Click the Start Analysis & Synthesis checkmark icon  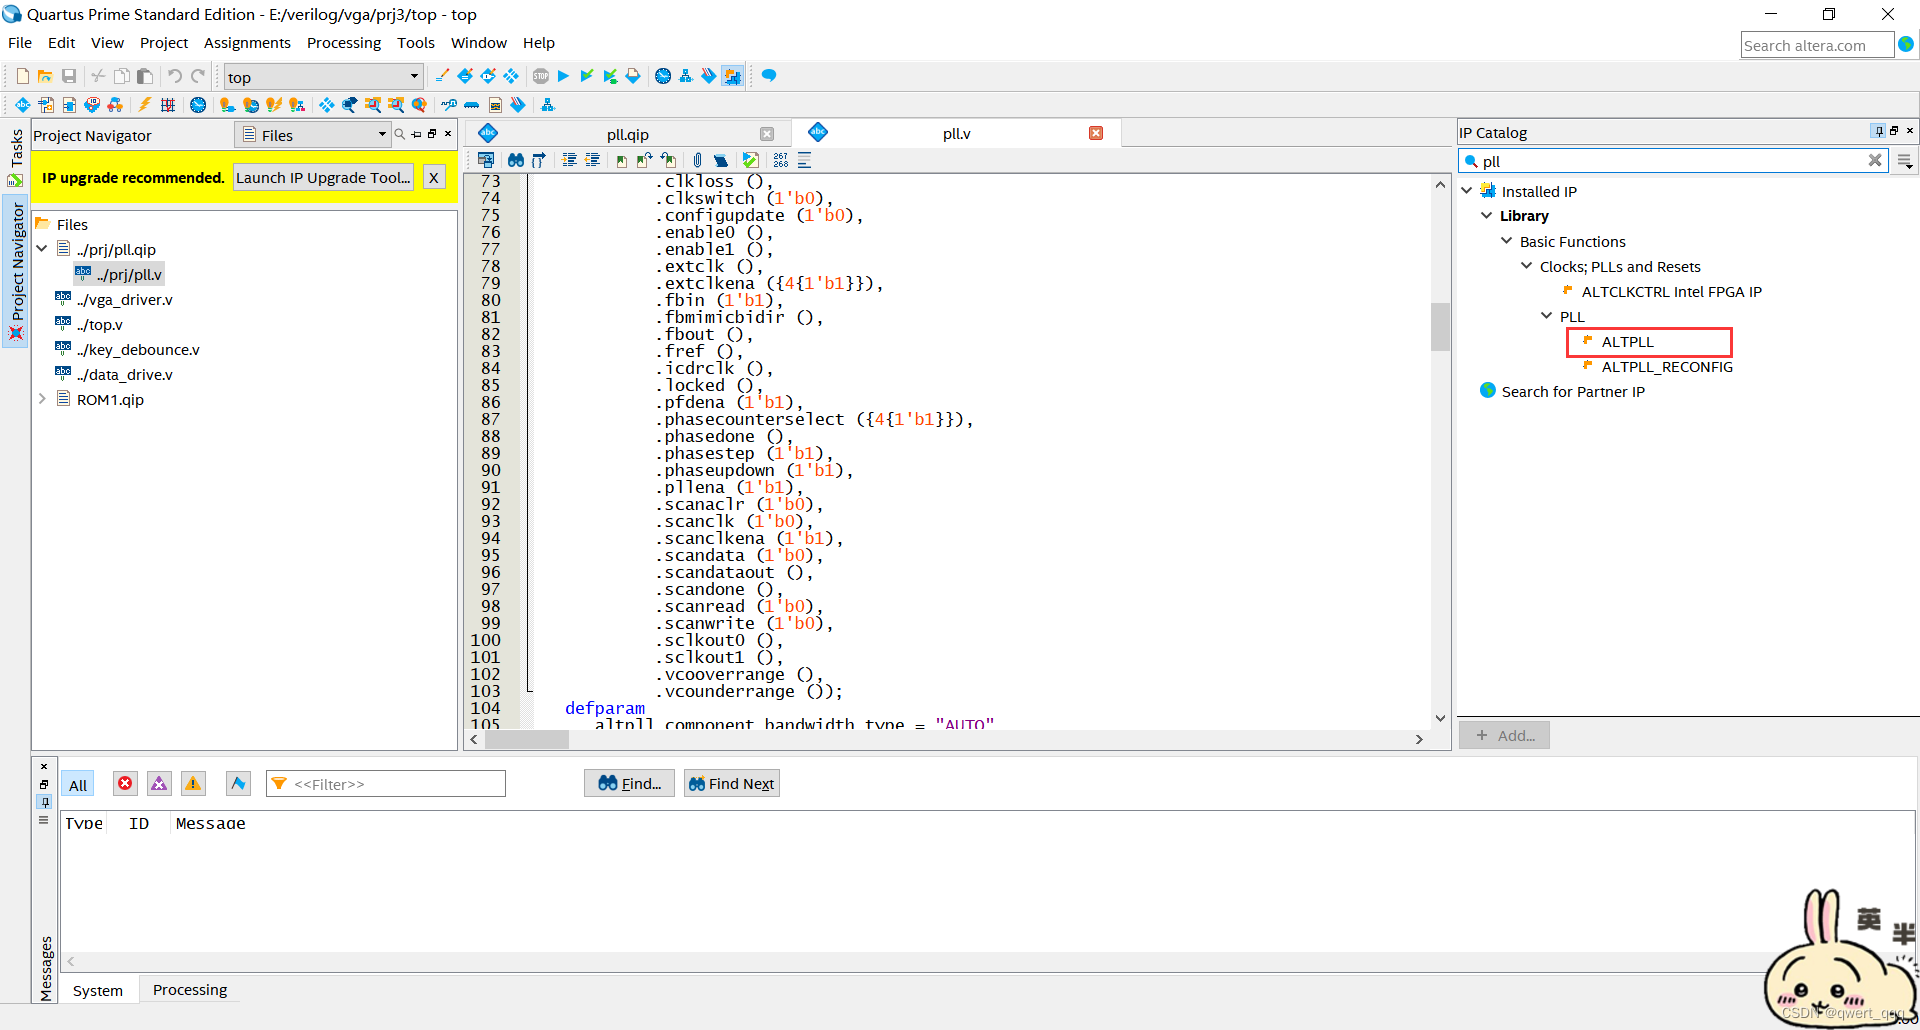pyautogui.click(x=587, y=76)
